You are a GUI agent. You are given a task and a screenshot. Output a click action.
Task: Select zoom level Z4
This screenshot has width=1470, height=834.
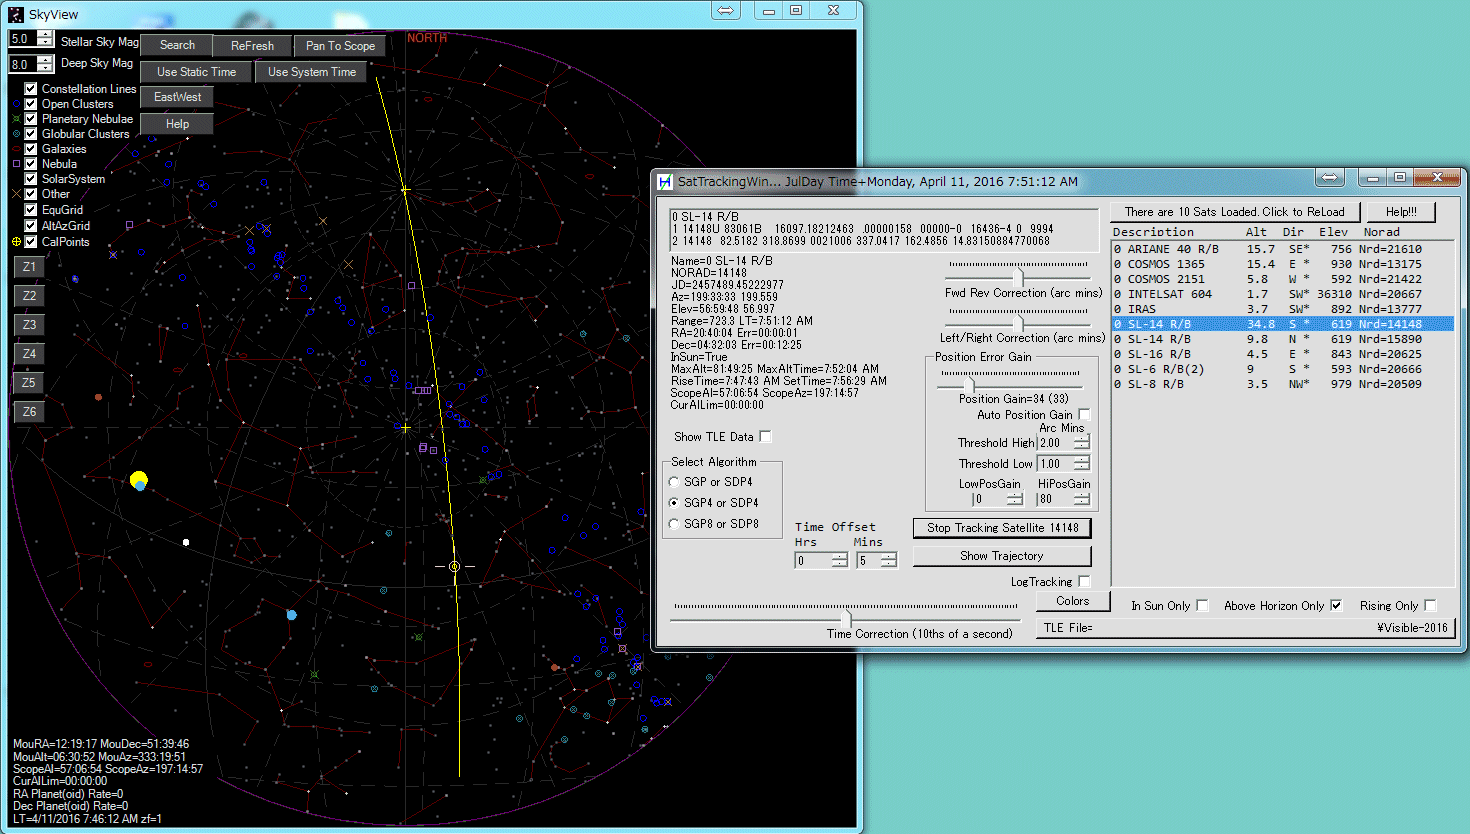(x=29, y=354)
